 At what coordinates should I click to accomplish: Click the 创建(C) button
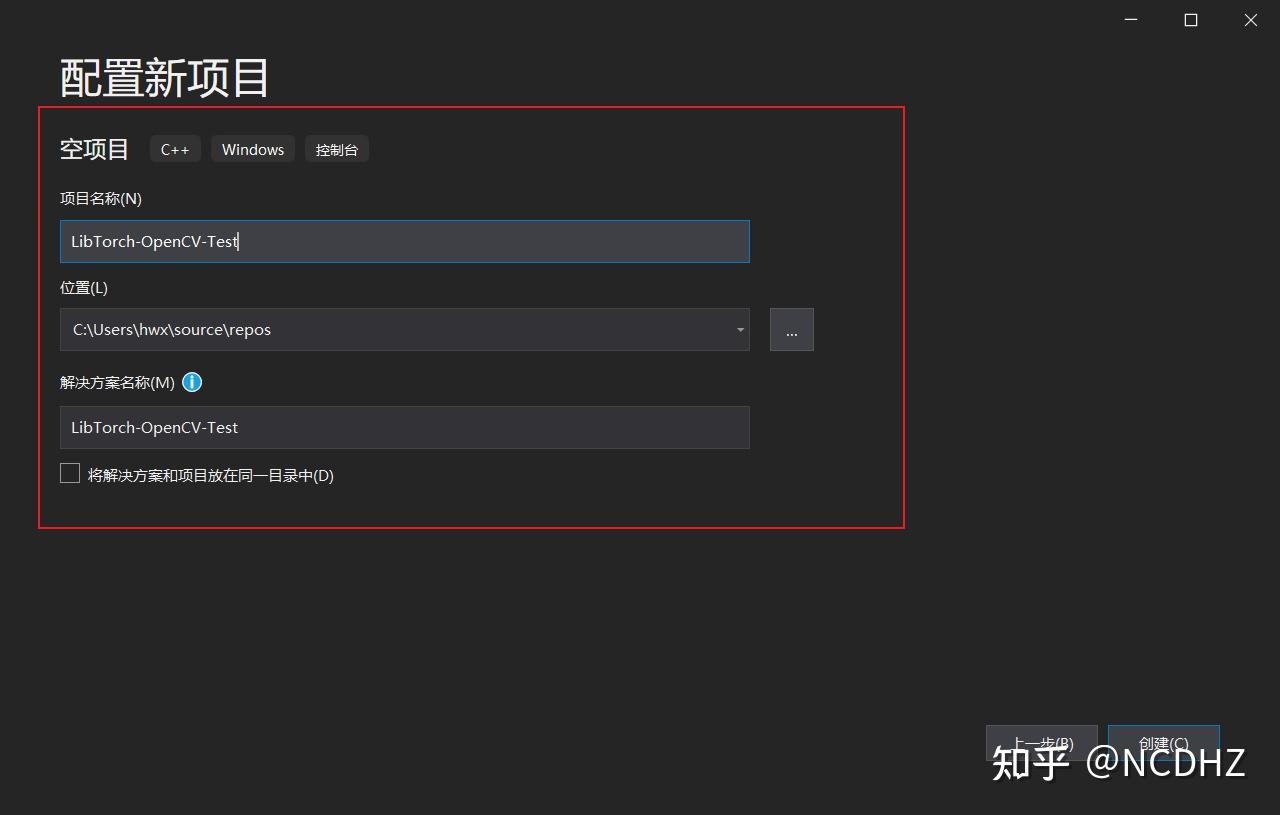click(1163, 743)
